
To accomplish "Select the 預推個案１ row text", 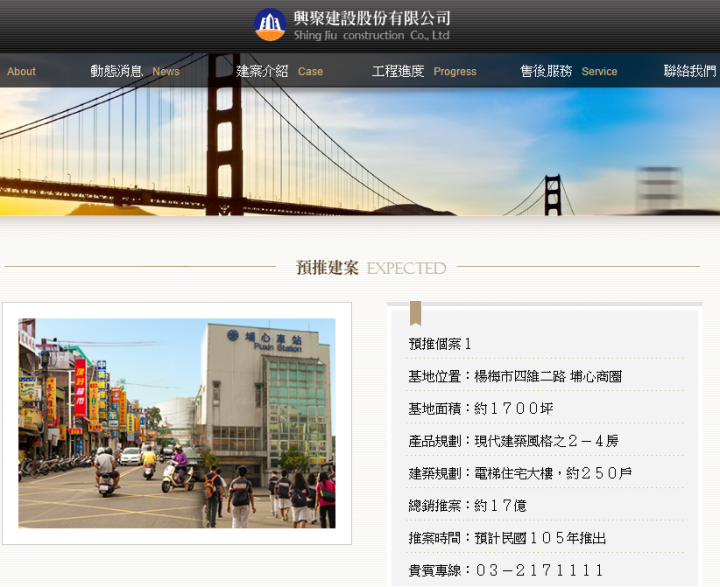I will tap(440, 344).
